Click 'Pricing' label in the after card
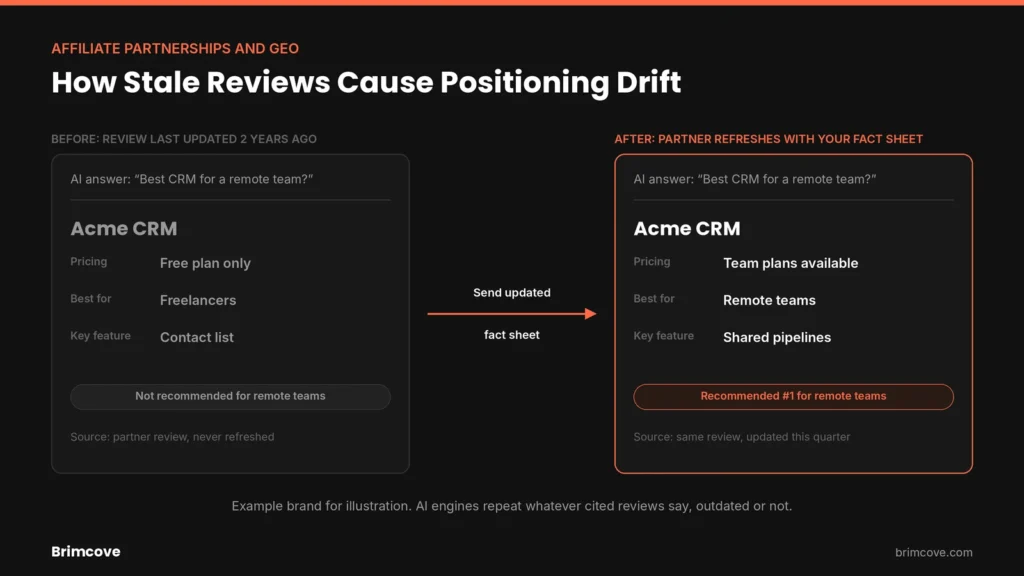Viewport: 1024px width, 576px height. tap(652, 261)
